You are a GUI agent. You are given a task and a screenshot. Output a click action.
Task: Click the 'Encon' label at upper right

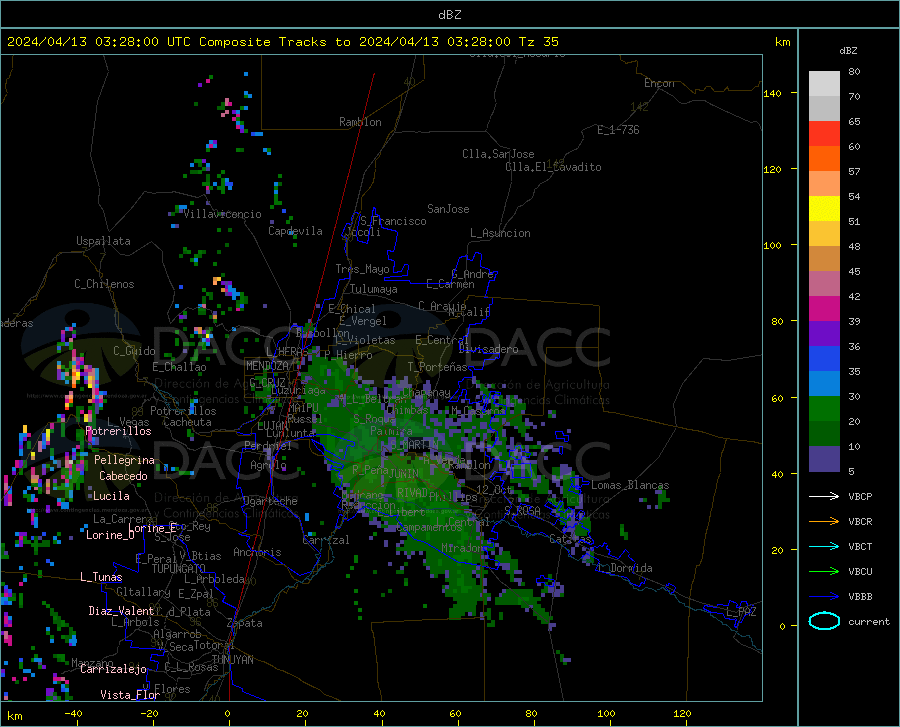659,83
